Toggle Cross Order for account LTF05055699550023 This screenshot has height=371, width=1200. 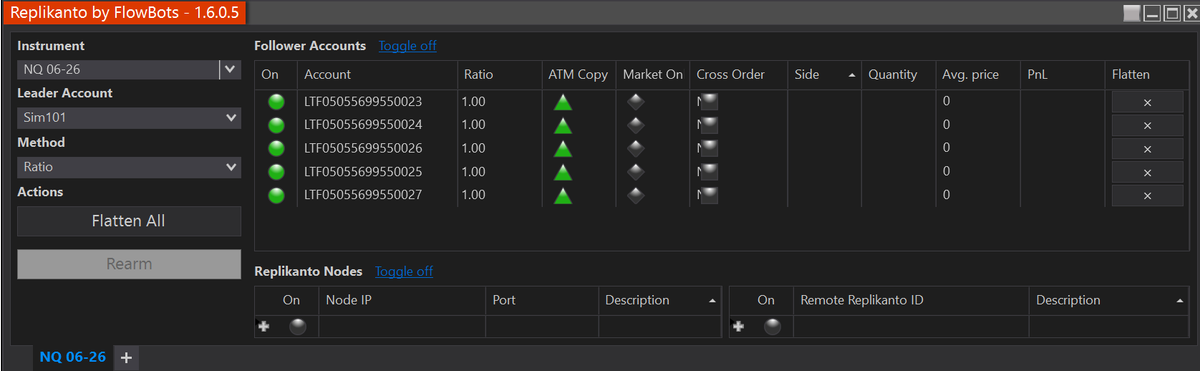709,101
